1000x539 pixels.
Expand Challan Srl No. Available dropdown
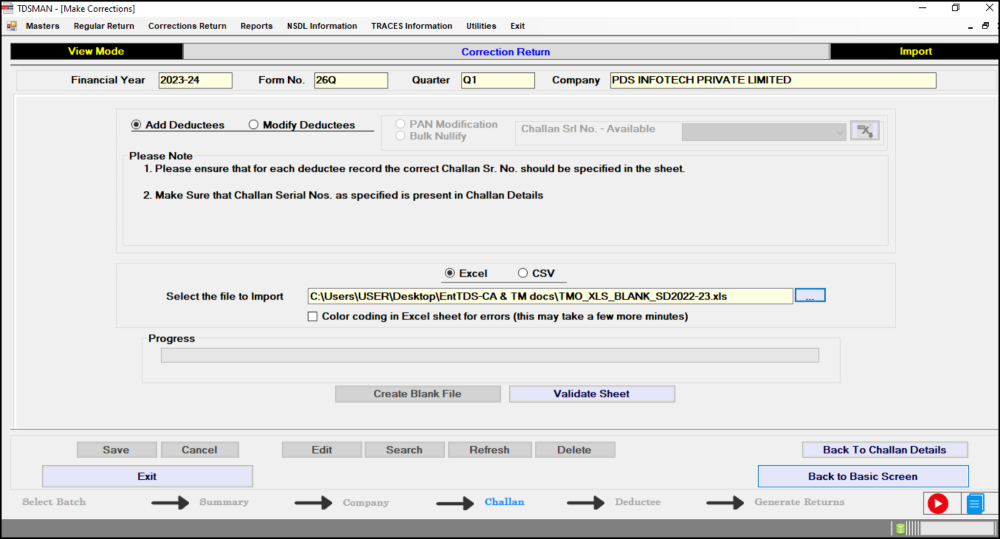[x=839, y=133]
